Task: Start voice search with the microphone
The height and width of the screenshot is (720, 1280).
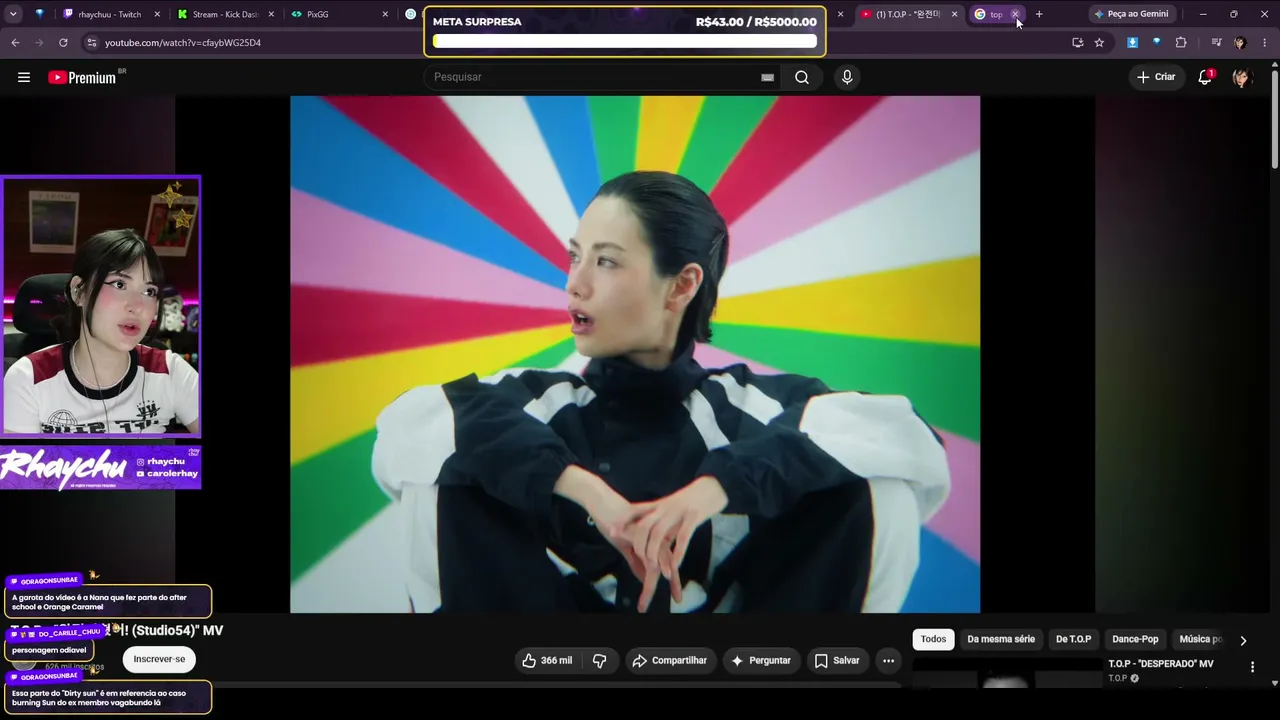Action: pyautogui.click(x=847, y=77)
